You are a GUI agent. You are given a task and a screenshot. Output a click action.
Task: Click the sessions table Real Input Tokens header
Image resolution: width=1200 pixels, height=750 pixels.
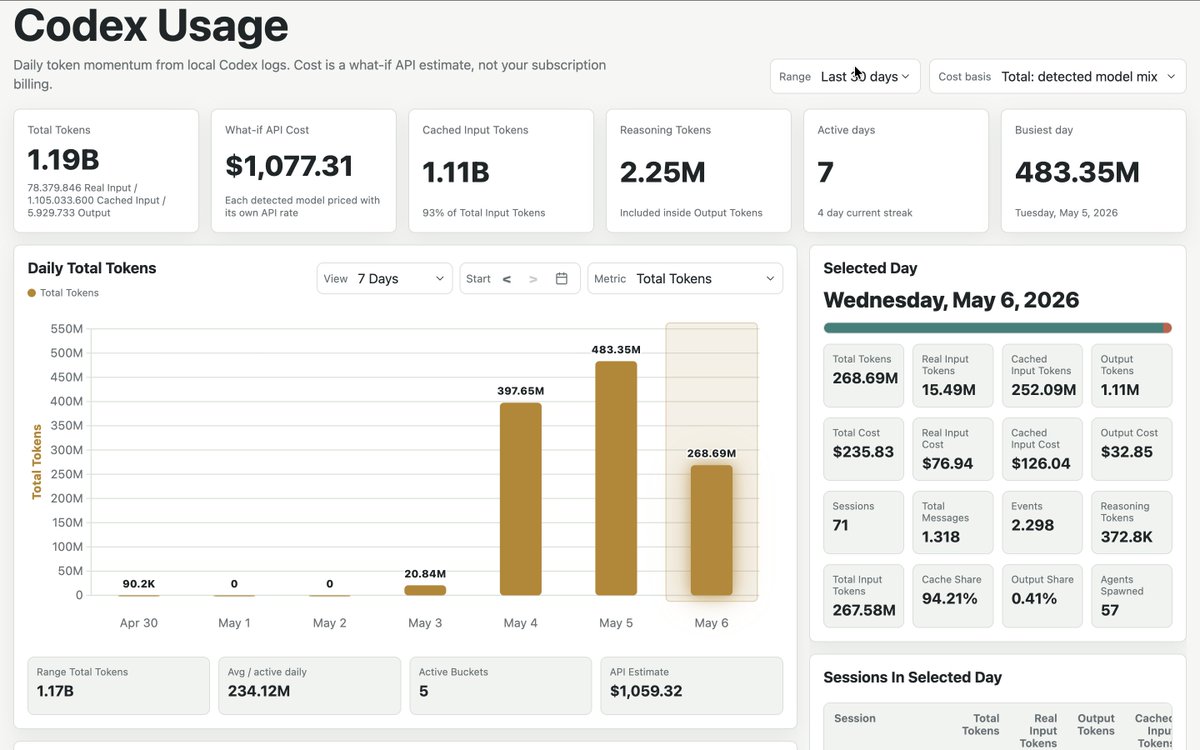coord(1038,730)
